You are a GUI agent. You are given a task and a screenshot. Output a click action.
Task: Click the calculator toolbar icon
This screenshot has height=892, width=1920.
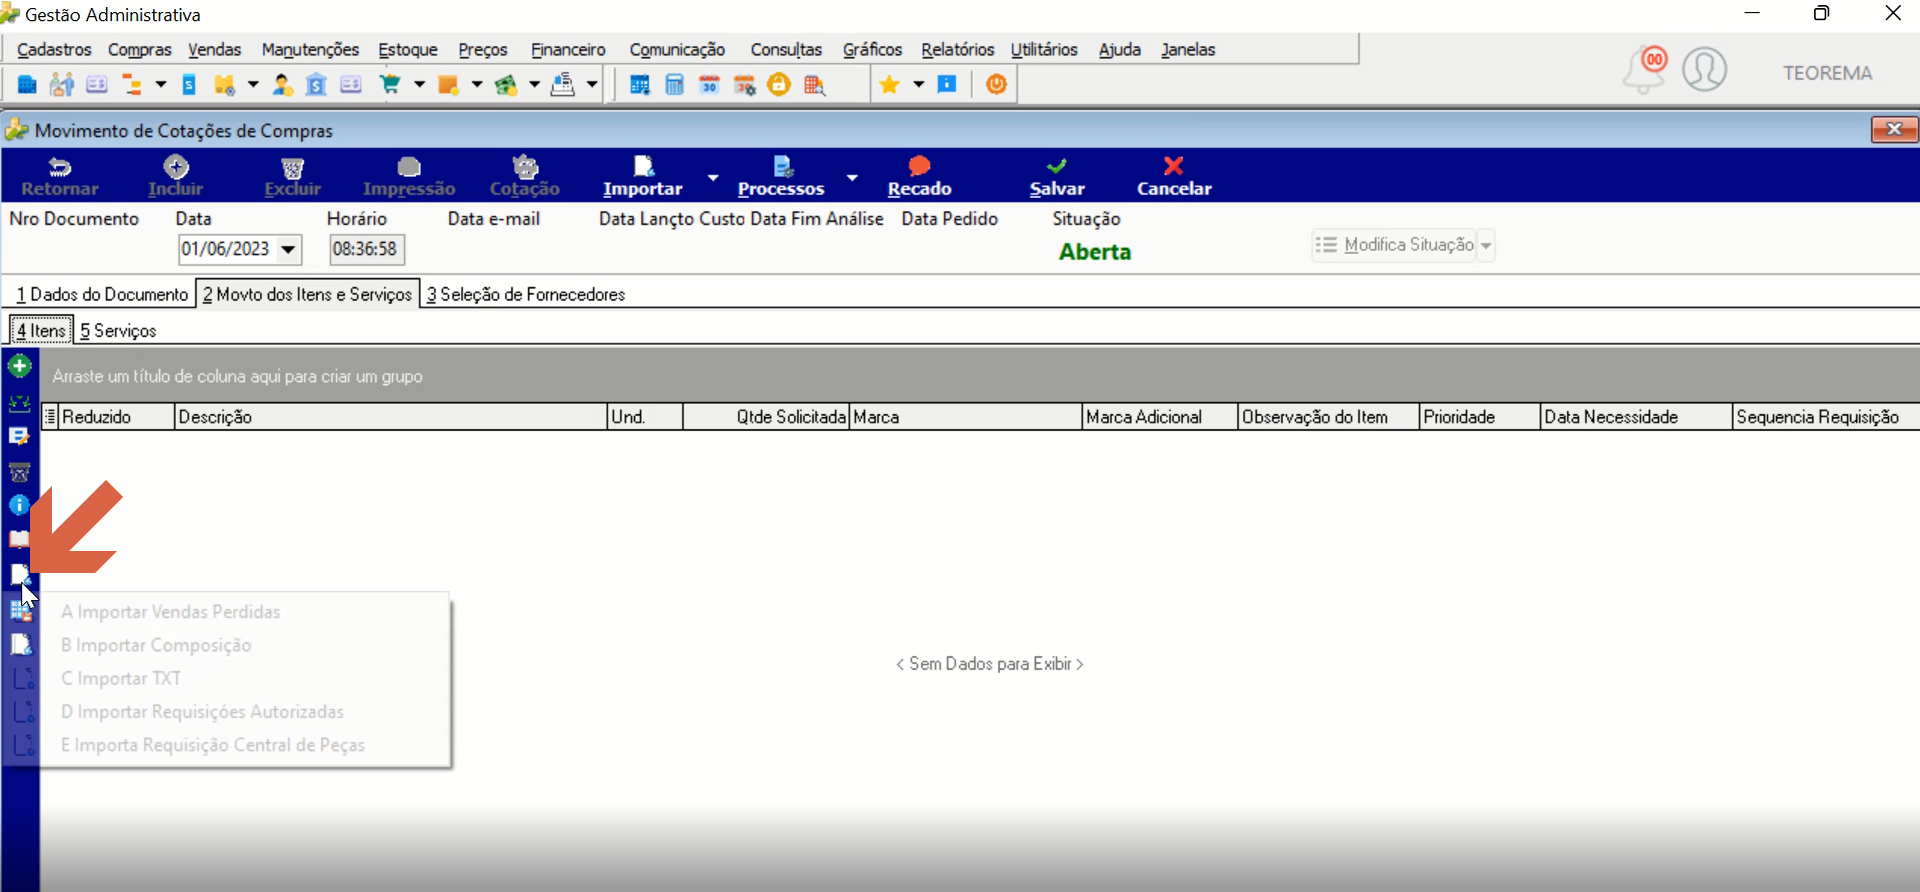click(675, 85)
